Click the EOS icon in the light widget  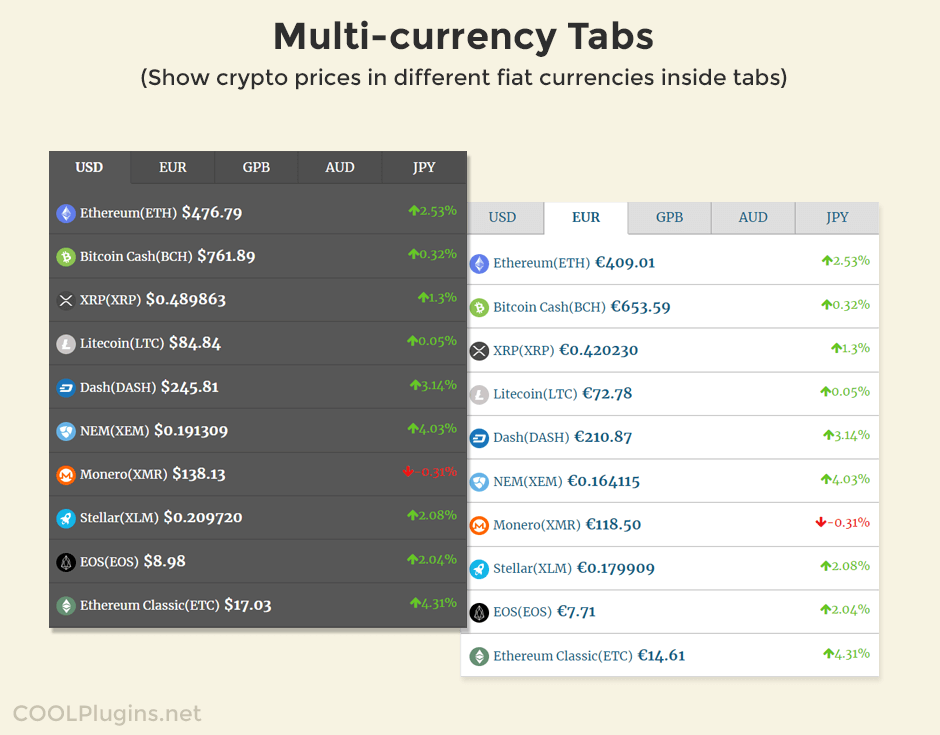pyautogui.click(x=479, y=612)
